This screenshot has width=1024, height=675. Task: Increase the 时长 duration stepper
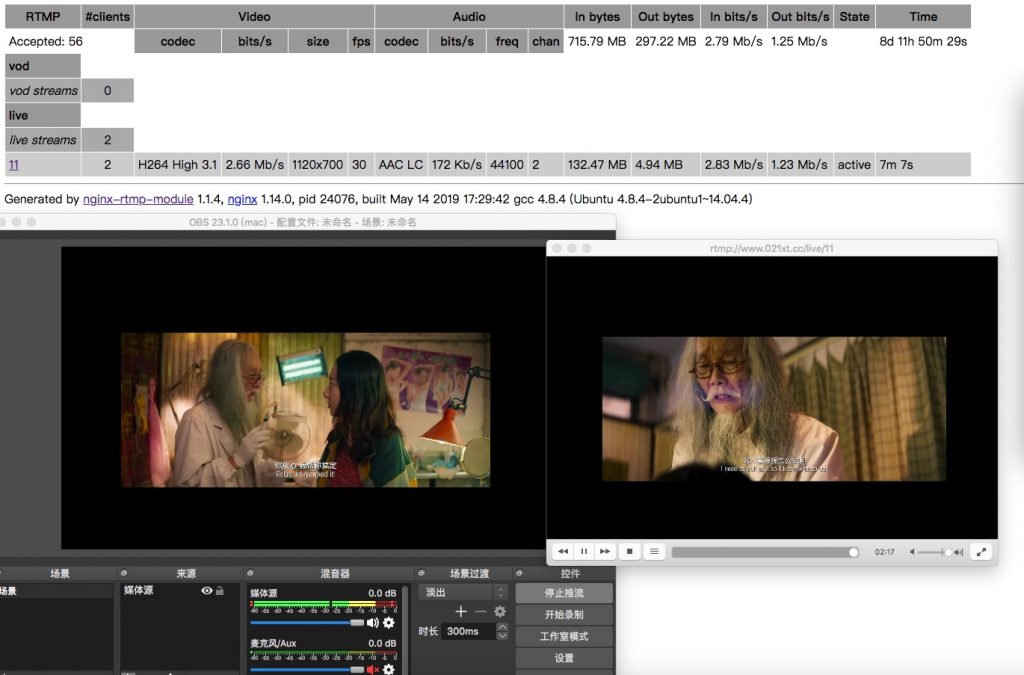[x=502, y=627]
